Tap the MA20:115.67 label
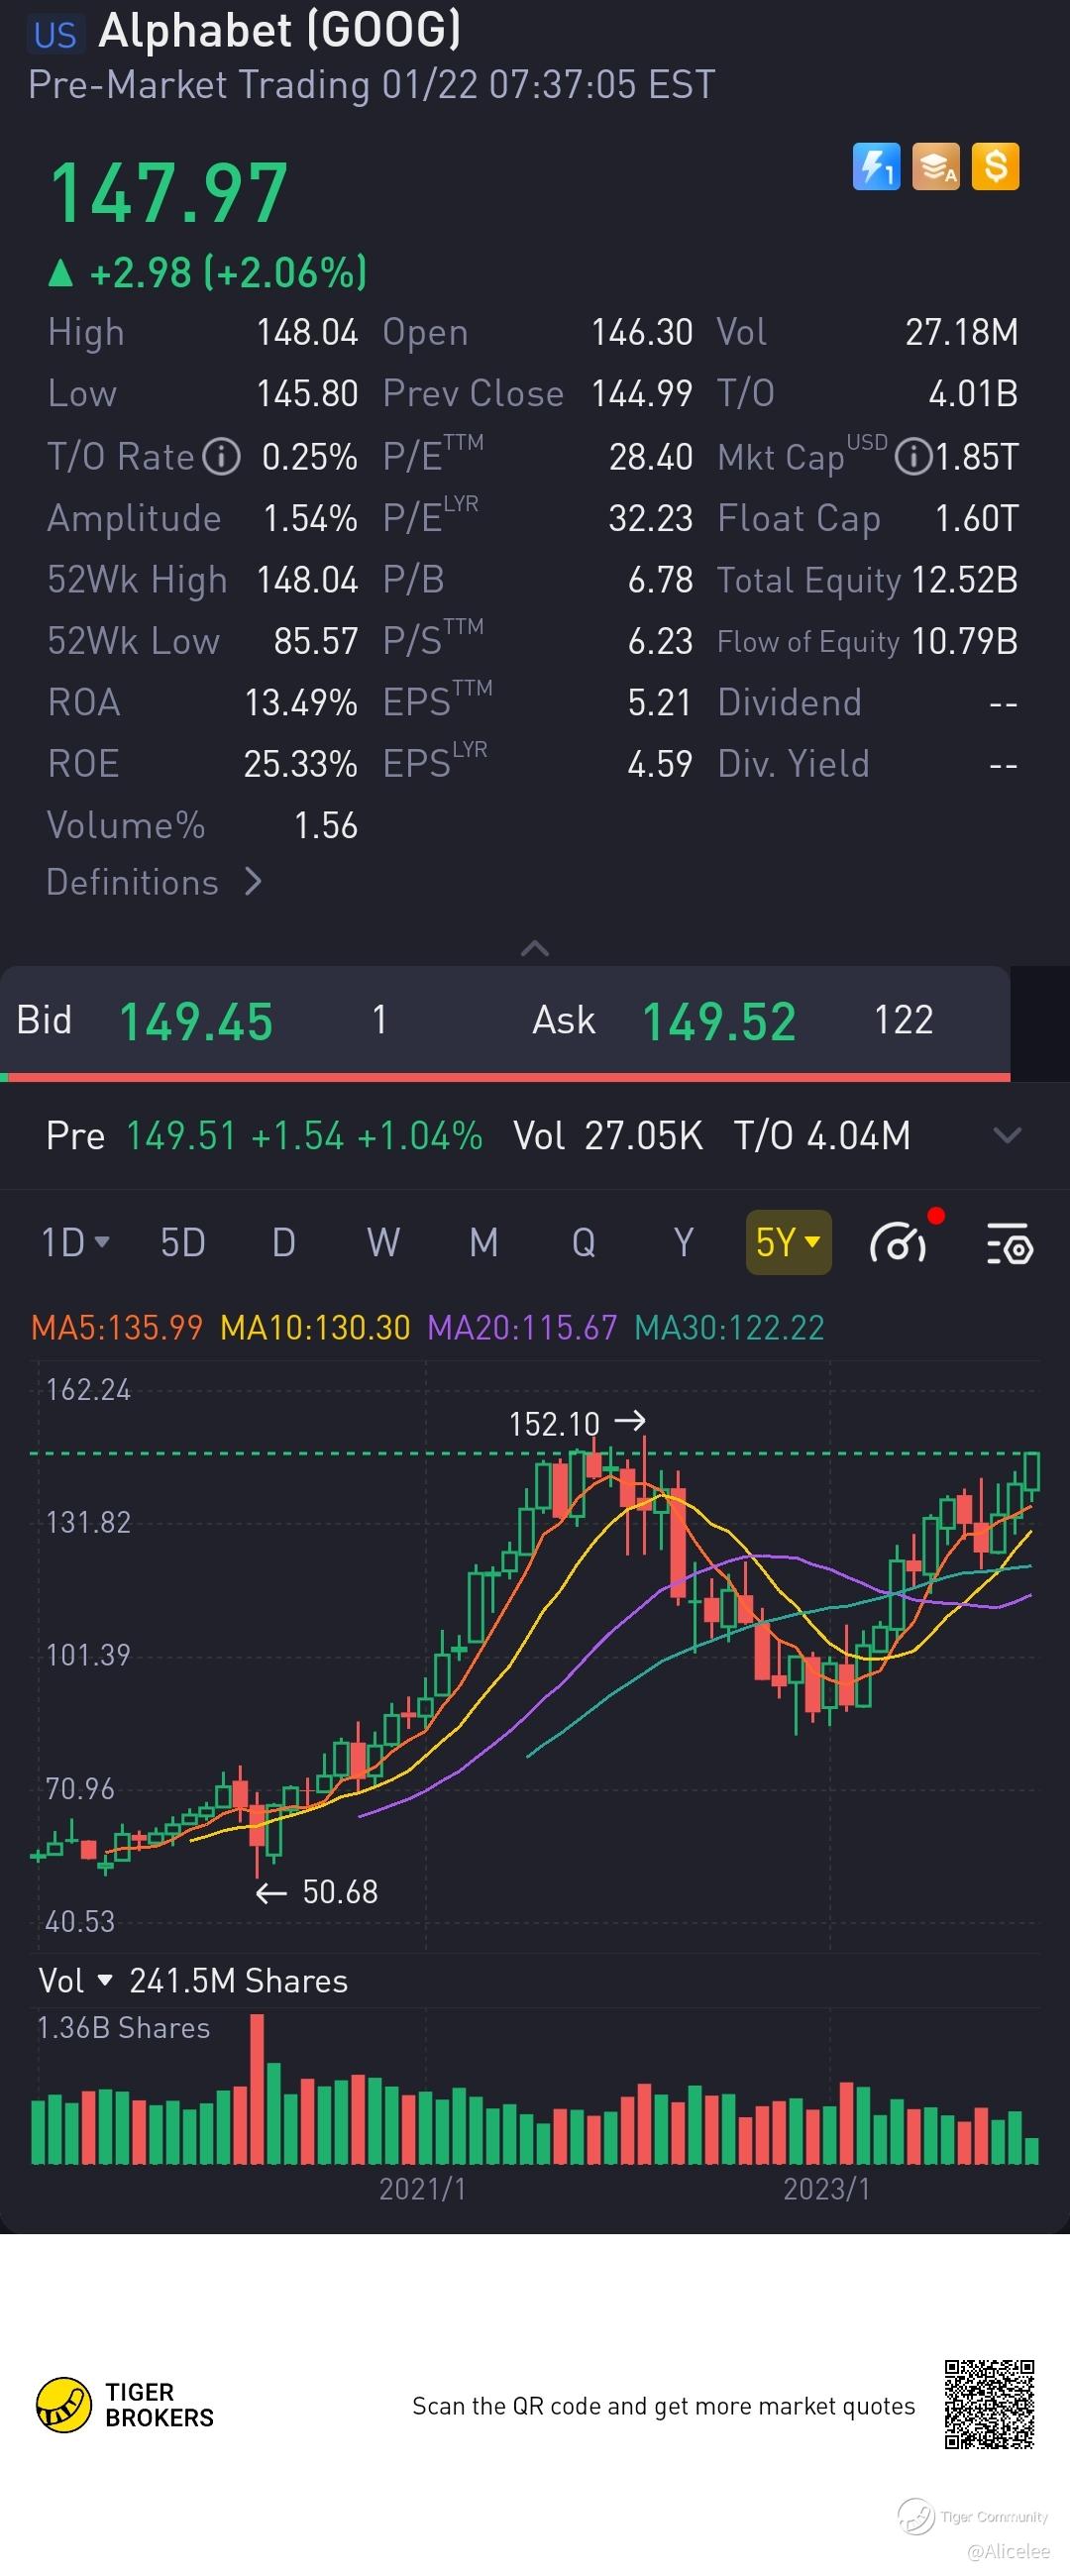Viewport: 1070px width, 2576px height. pyautogui.click(x=522, y=1328)
